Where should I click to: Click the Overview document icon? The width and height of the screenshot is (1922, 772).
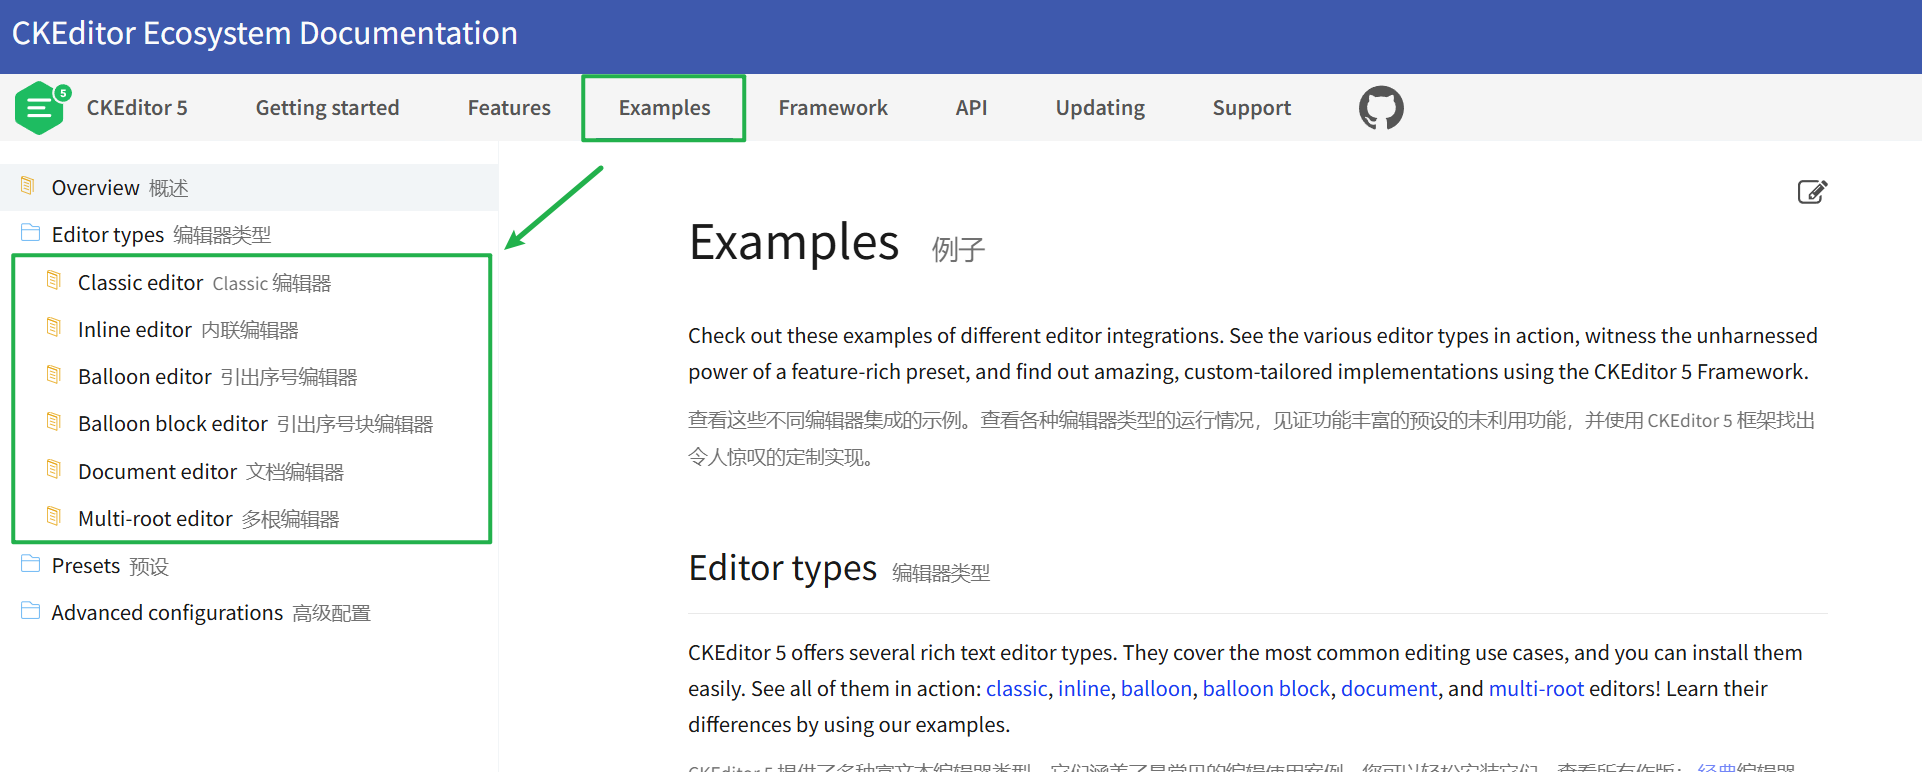pyautogui.click(x=28, y=186)
